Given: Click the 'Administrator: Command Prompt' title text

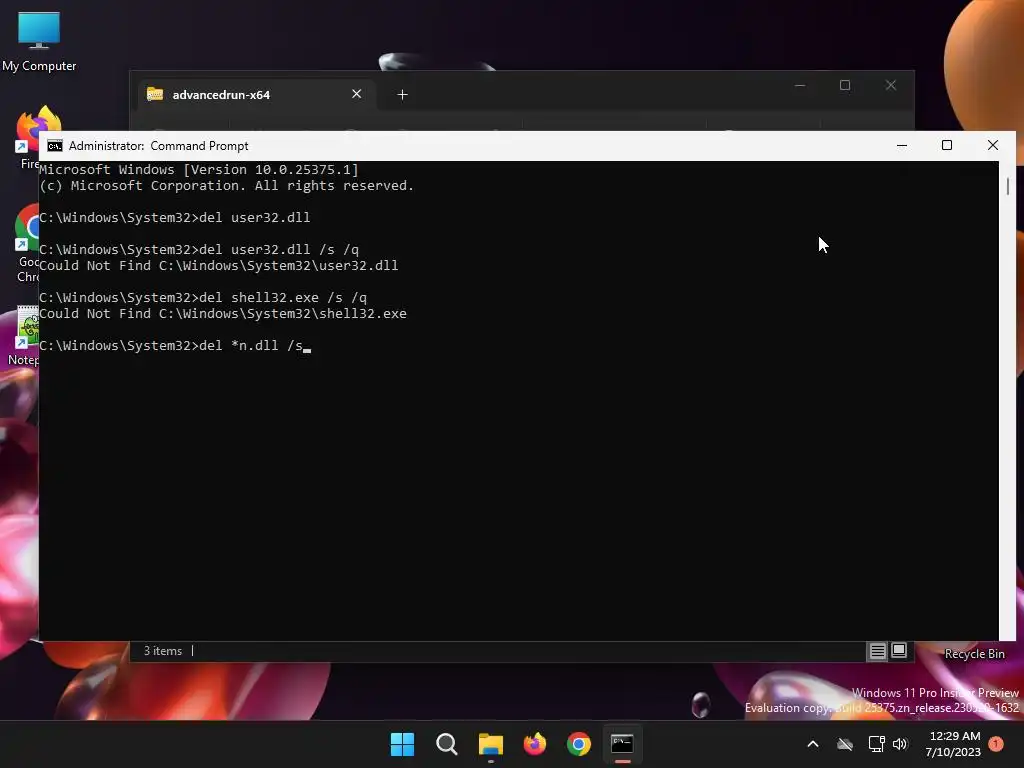Looking at the screenshot, I should (159, 146).
